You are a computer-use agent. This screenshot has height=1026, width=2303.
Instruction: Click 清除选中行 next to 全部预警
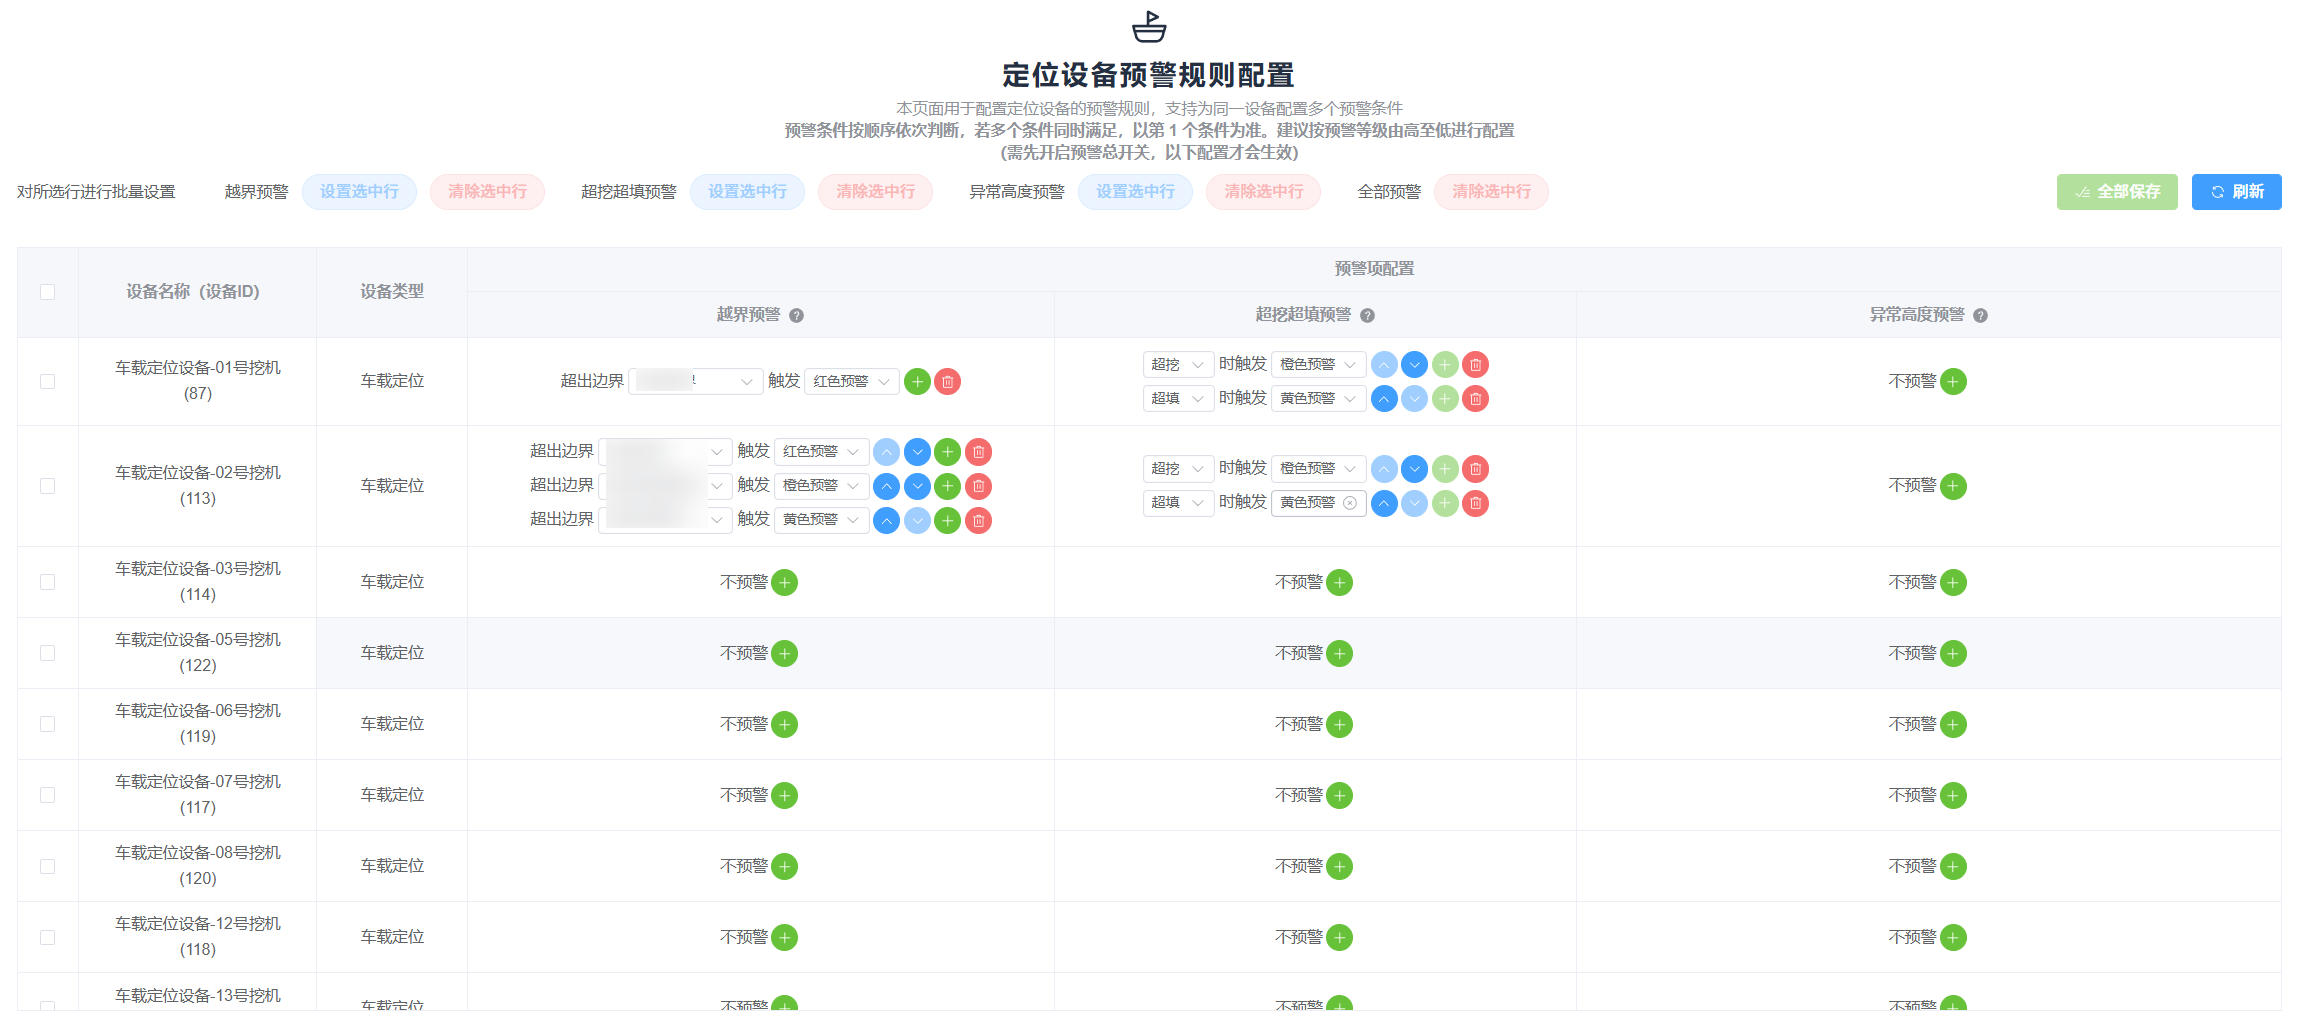pos(1490,192)
